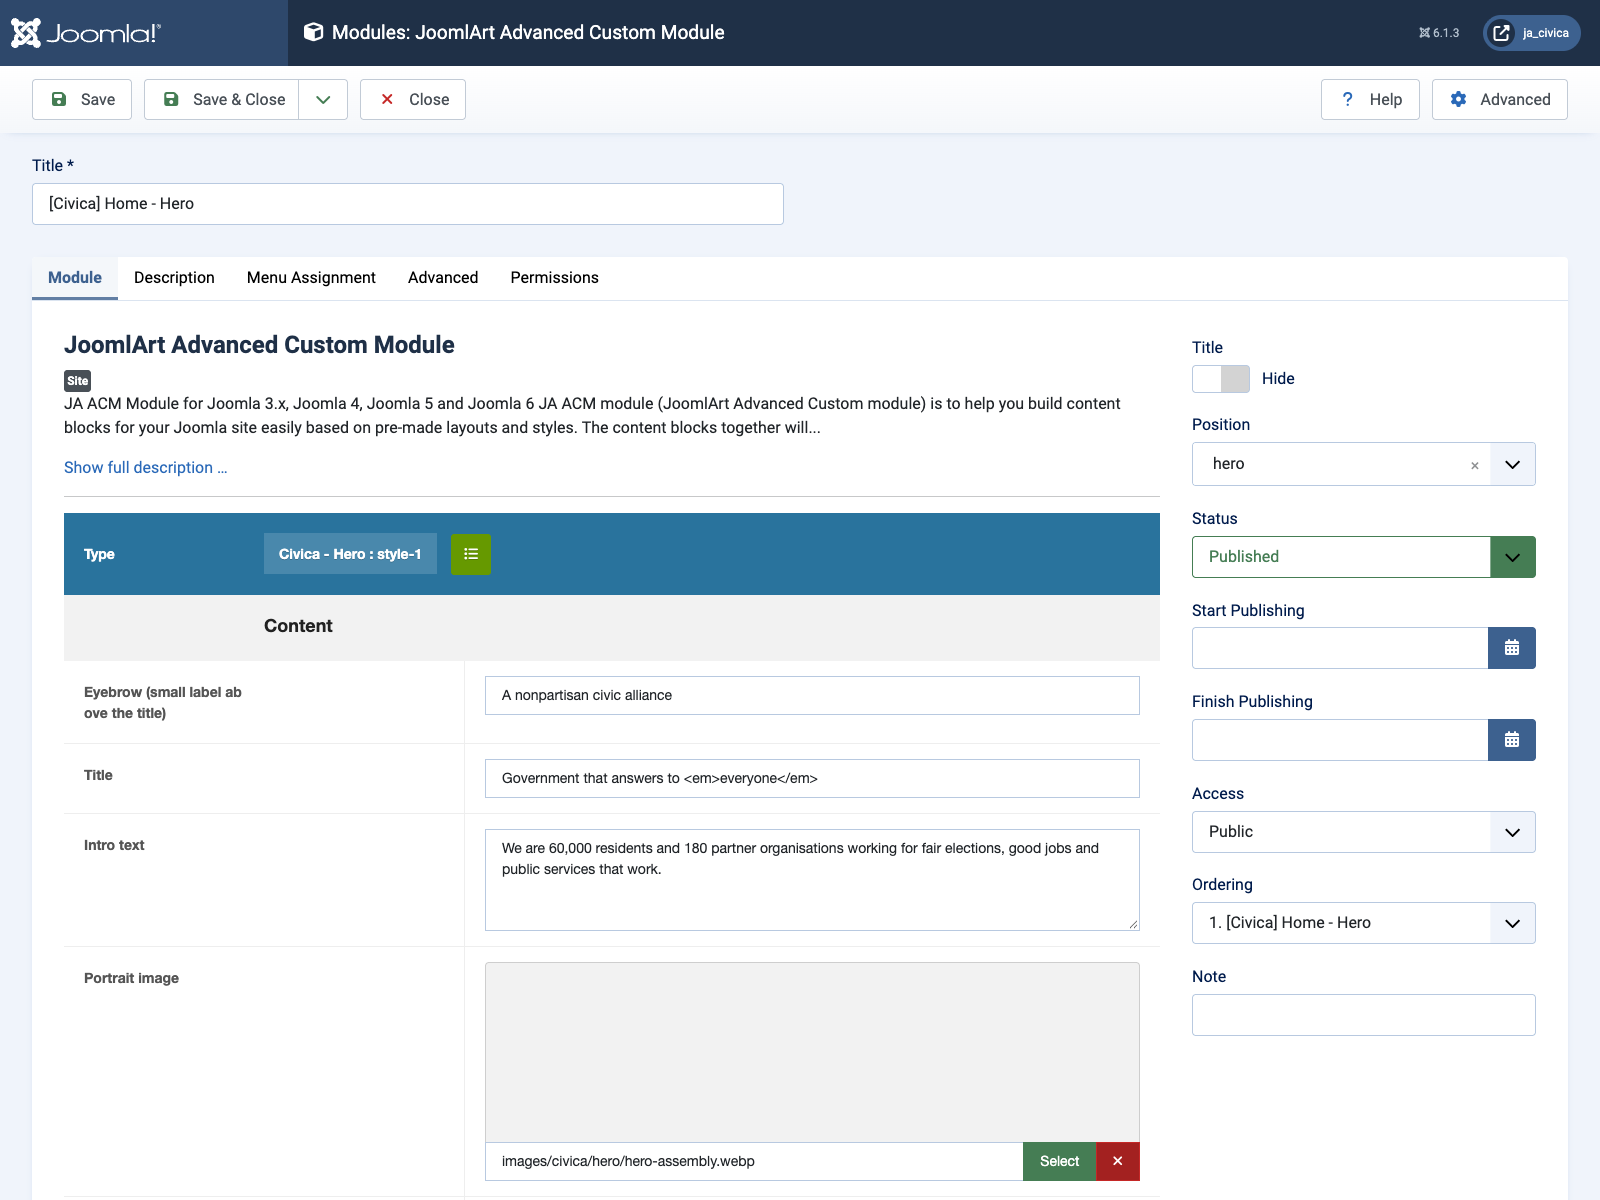Click the Portrait image preview area

click(x=812, y=1052)
